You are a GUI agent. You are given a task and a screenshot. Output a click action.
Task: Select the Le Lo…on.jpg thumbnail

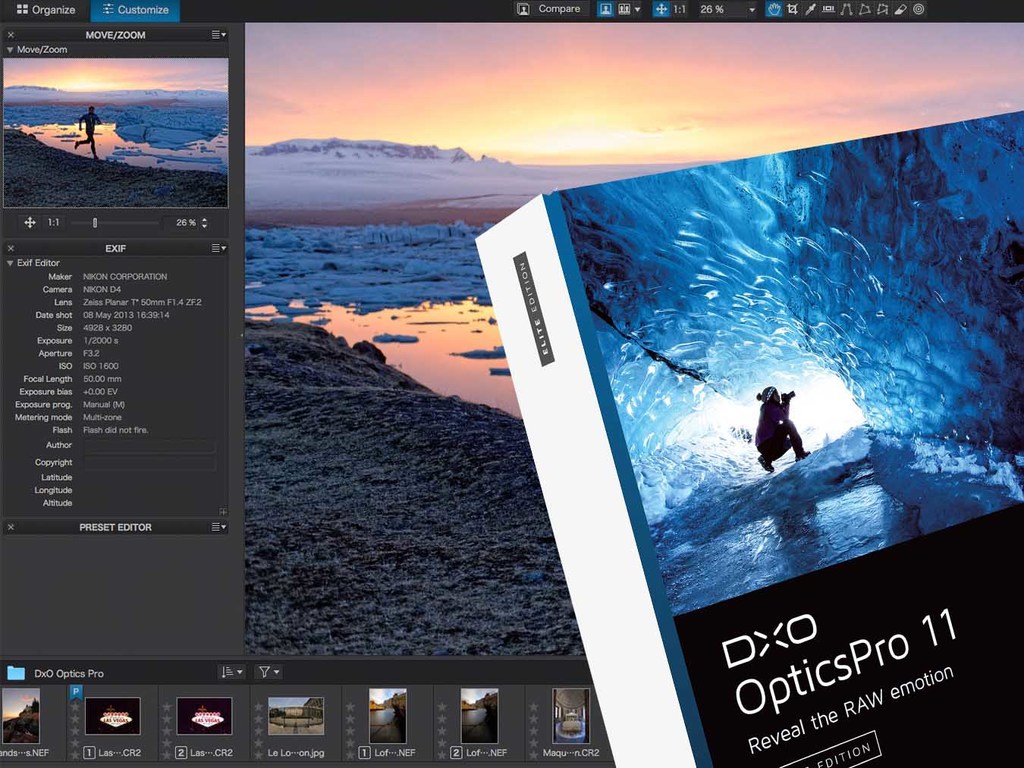coord(296,716)
